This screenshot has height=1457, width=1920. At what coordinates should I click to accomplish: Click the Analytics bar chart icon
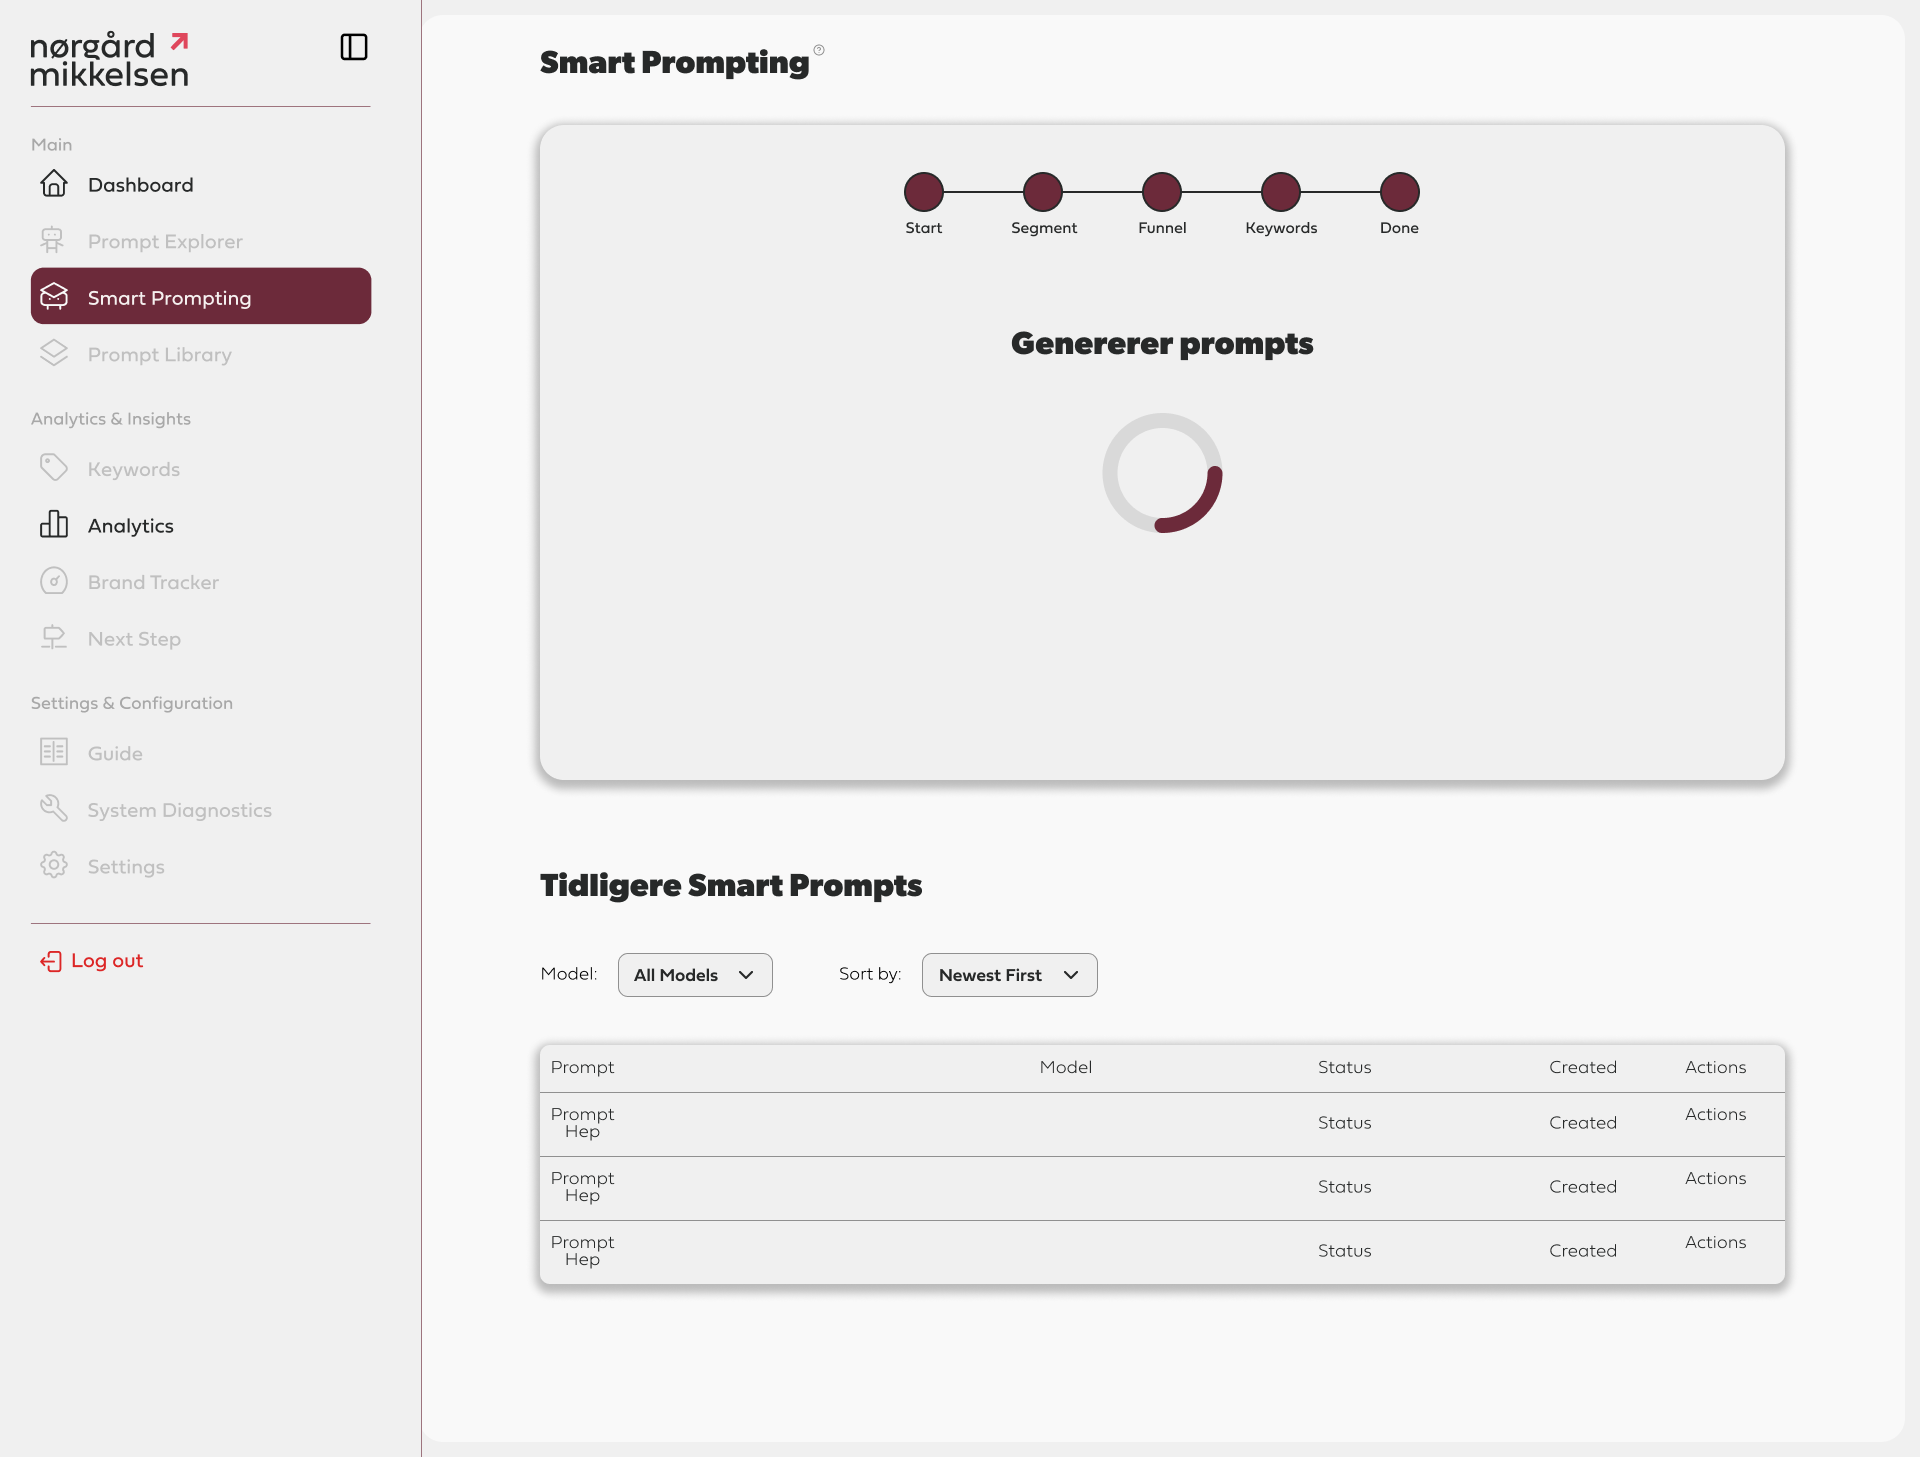54,525
